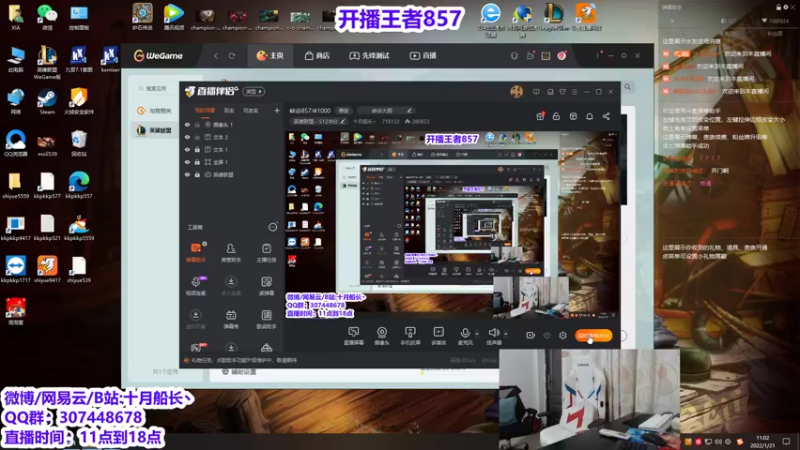The height and width of the screenshot is (450, 800).
Task: Toggle visibility of 摄像头 1 source
Action: [187, 124]
